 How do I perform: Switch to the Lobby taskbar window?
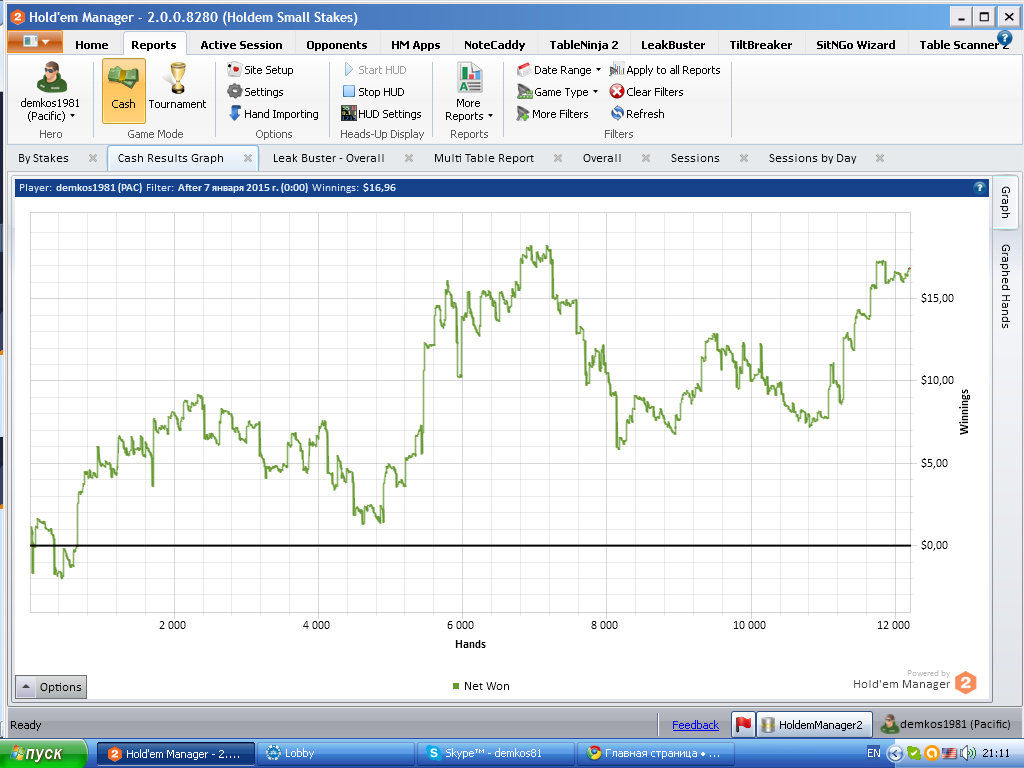pyautogui.click(x=335, y=753)
